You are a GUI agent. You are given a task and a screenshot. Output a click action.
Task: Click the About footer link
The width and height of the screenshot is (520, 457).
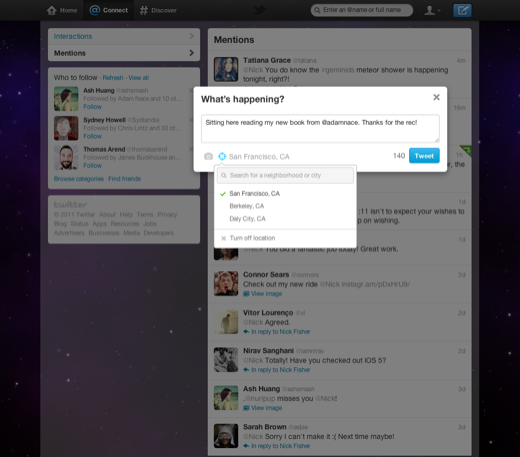(x=107, y=215)
